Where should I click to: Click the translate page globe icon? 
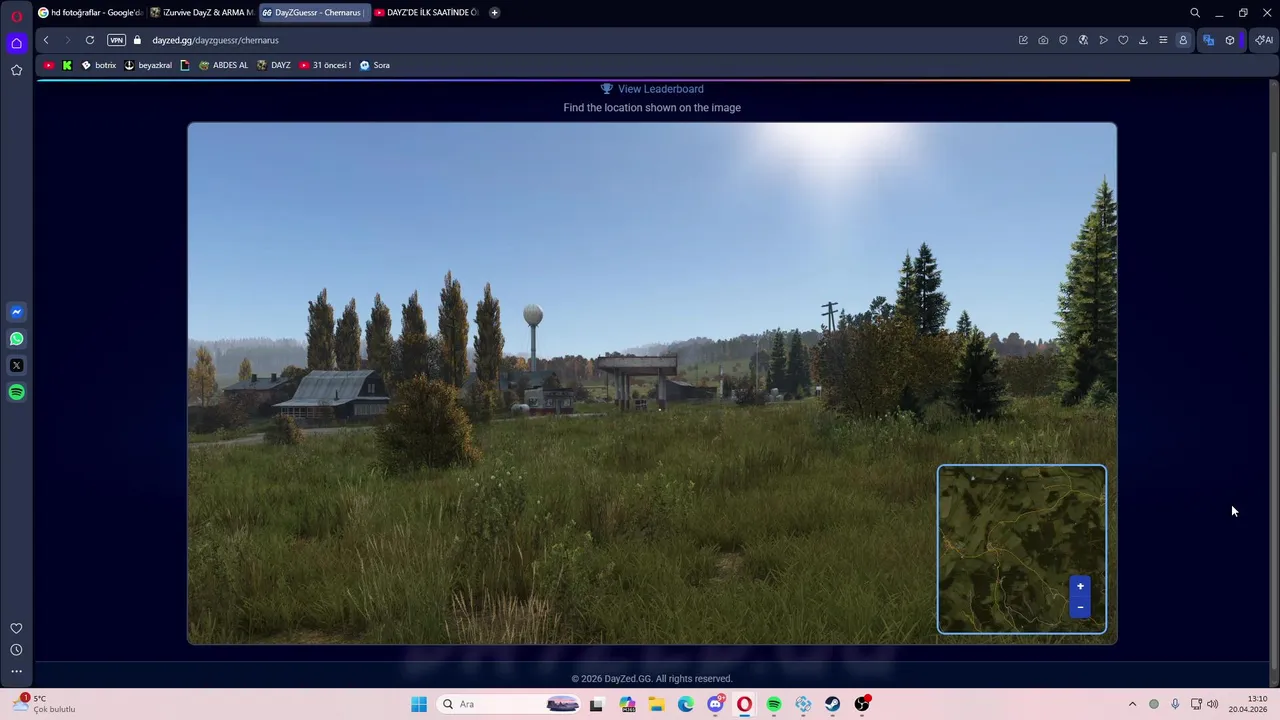coord(1083,40)
